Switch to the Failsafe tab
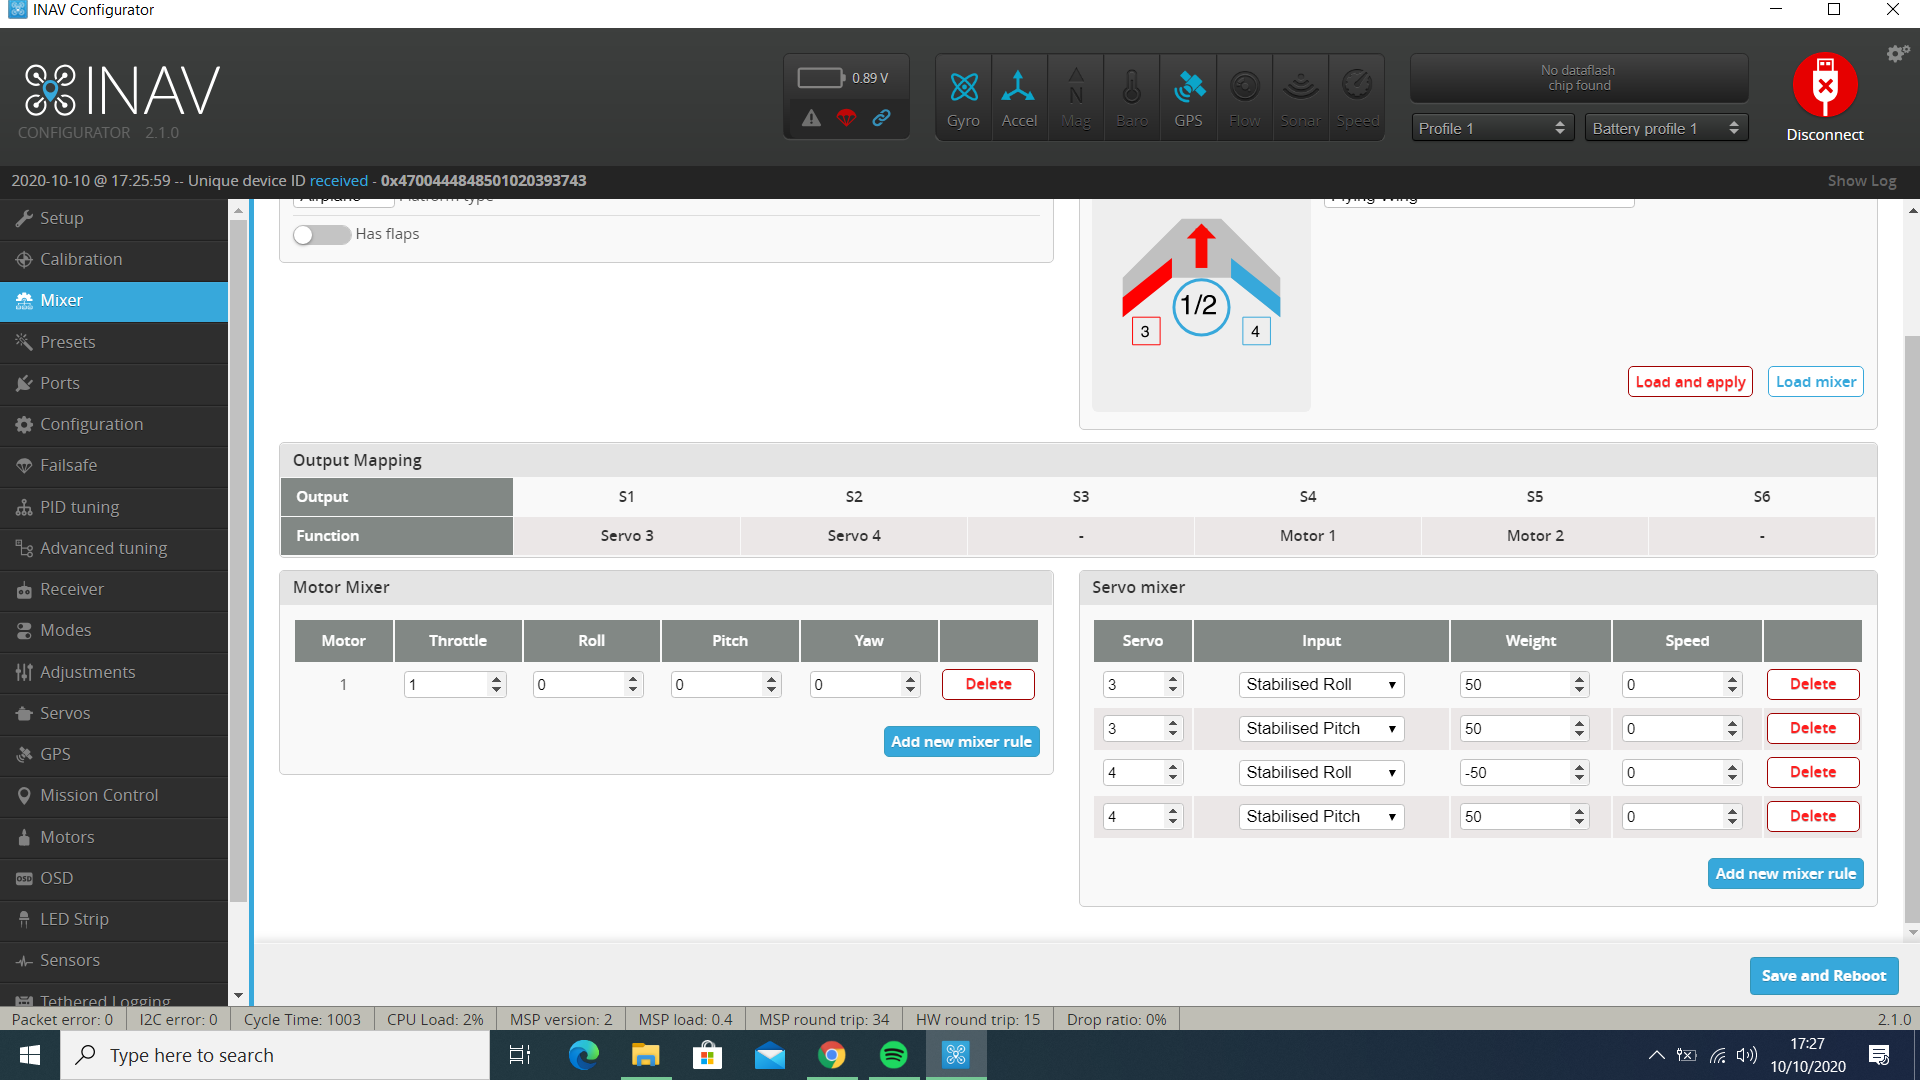Image resolution: width=1920 pixels, height=1080 pixels. (68, 465)
